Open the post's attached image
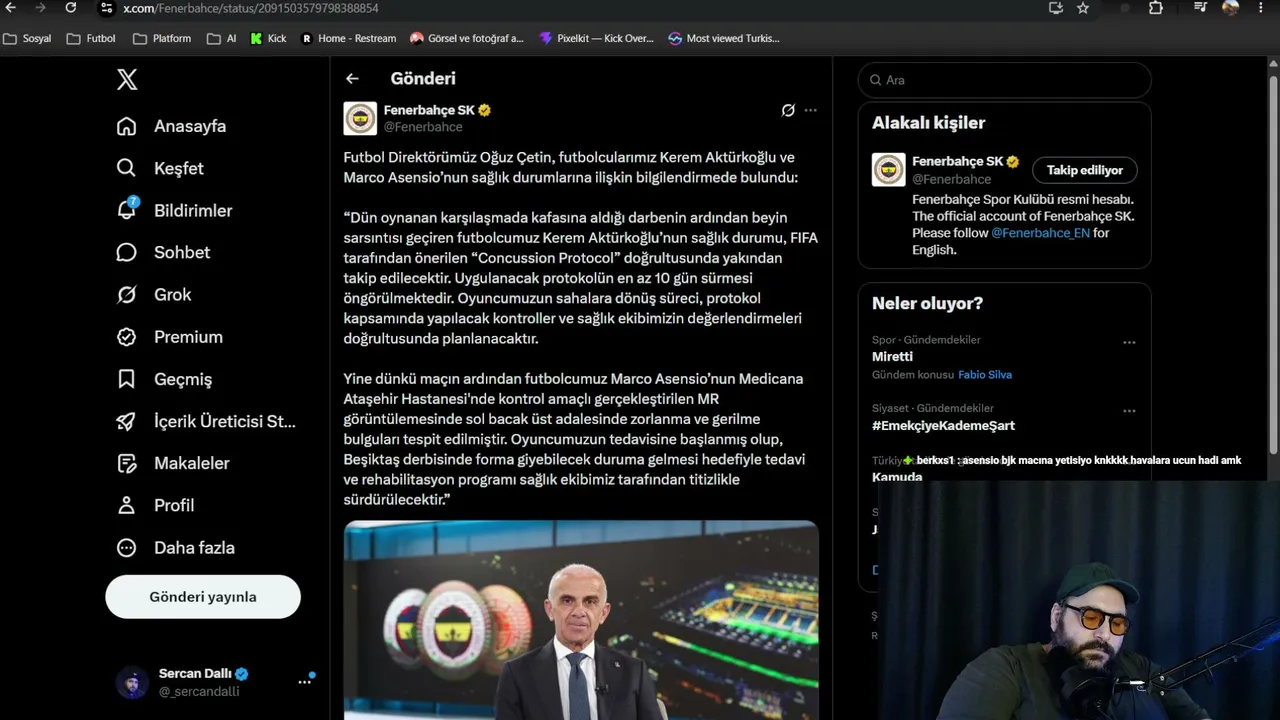 [581, 620]
